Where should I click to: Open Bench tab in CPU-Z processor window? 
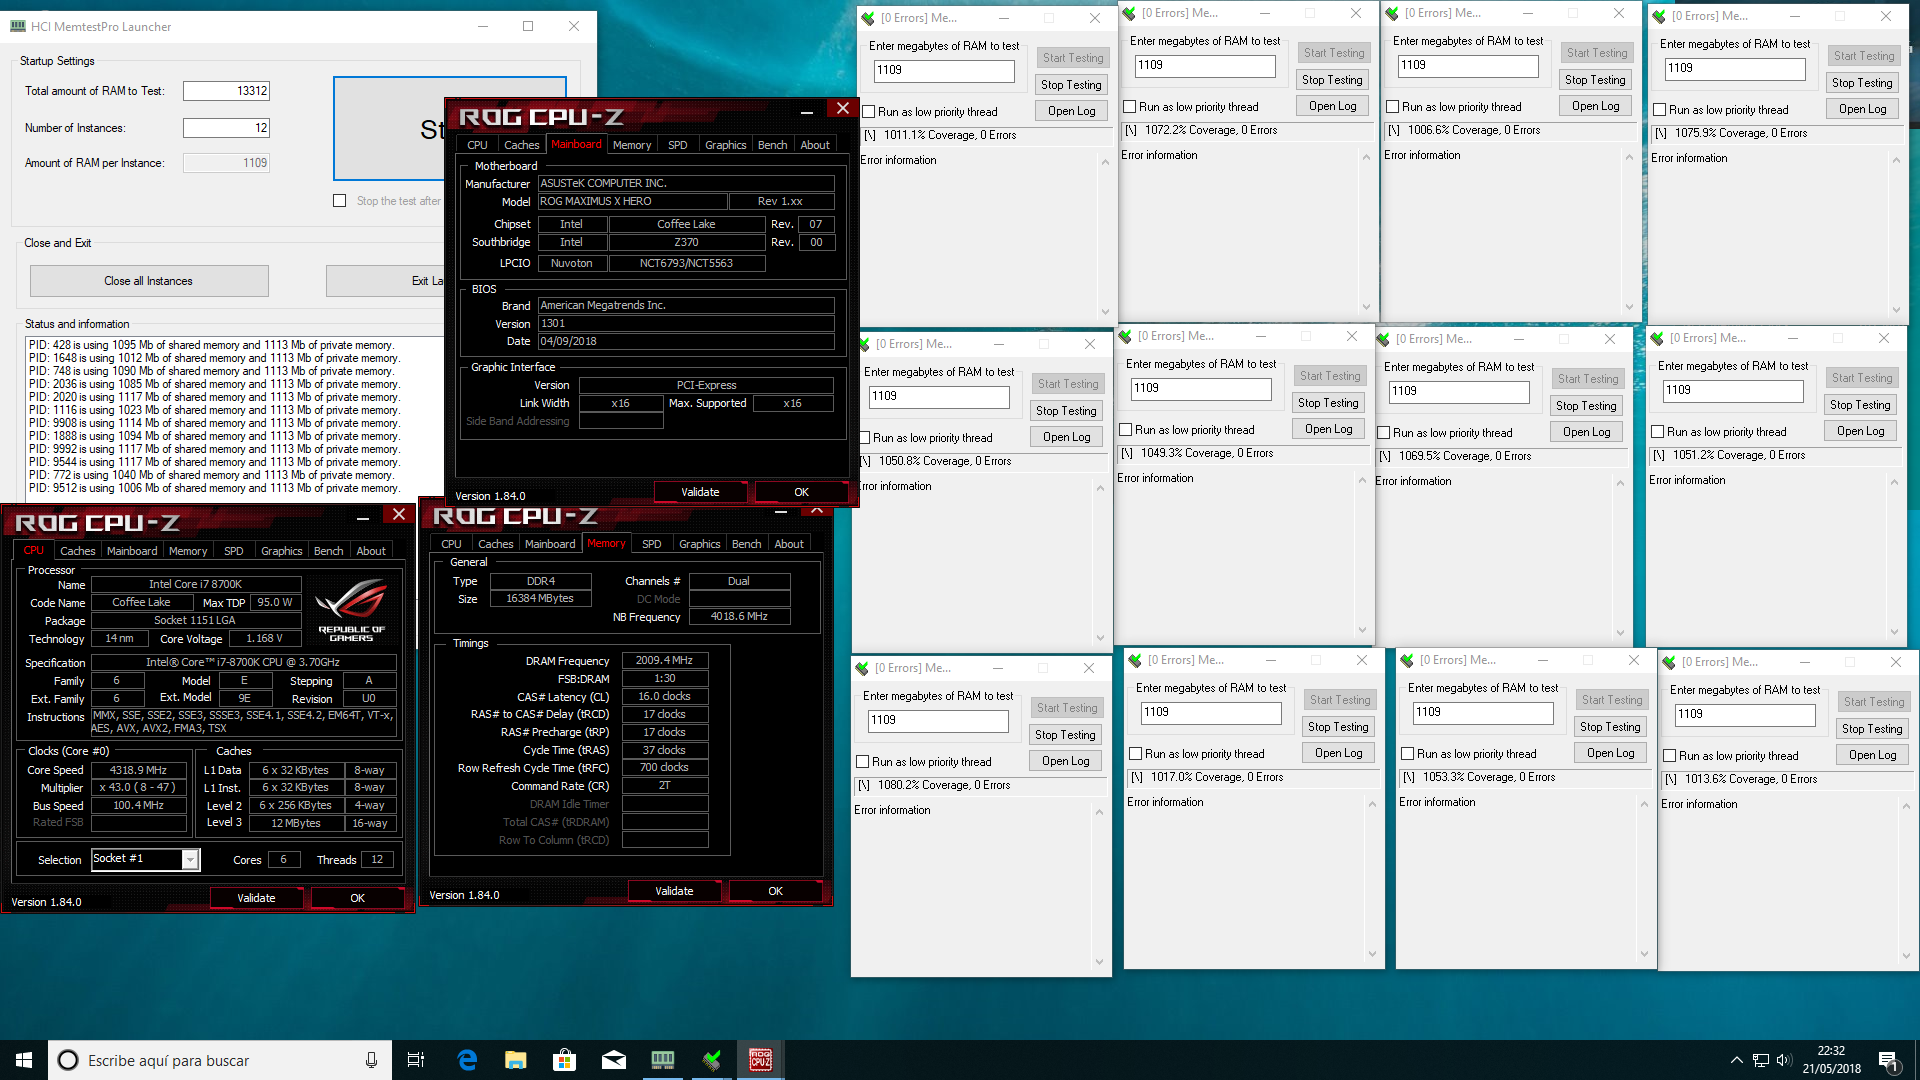tap(328, 551)
